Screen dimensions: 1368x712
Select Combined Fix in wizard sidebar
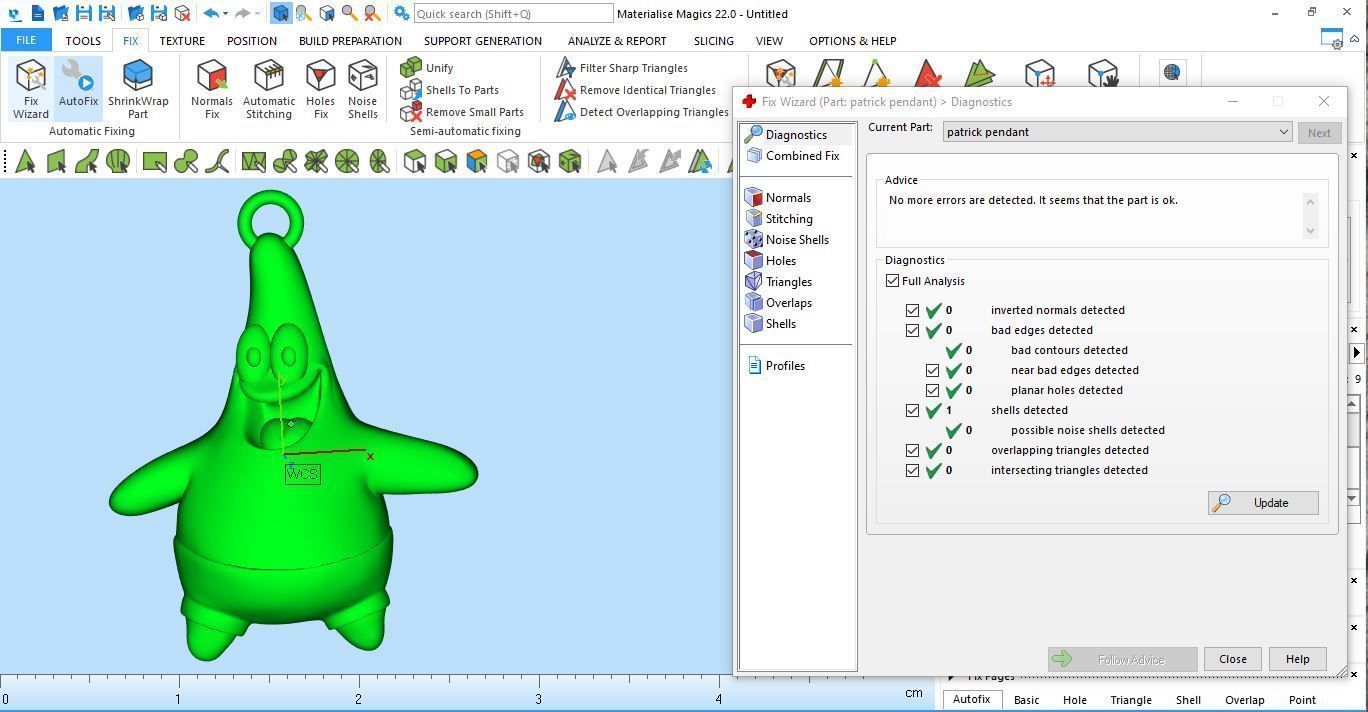793,156
